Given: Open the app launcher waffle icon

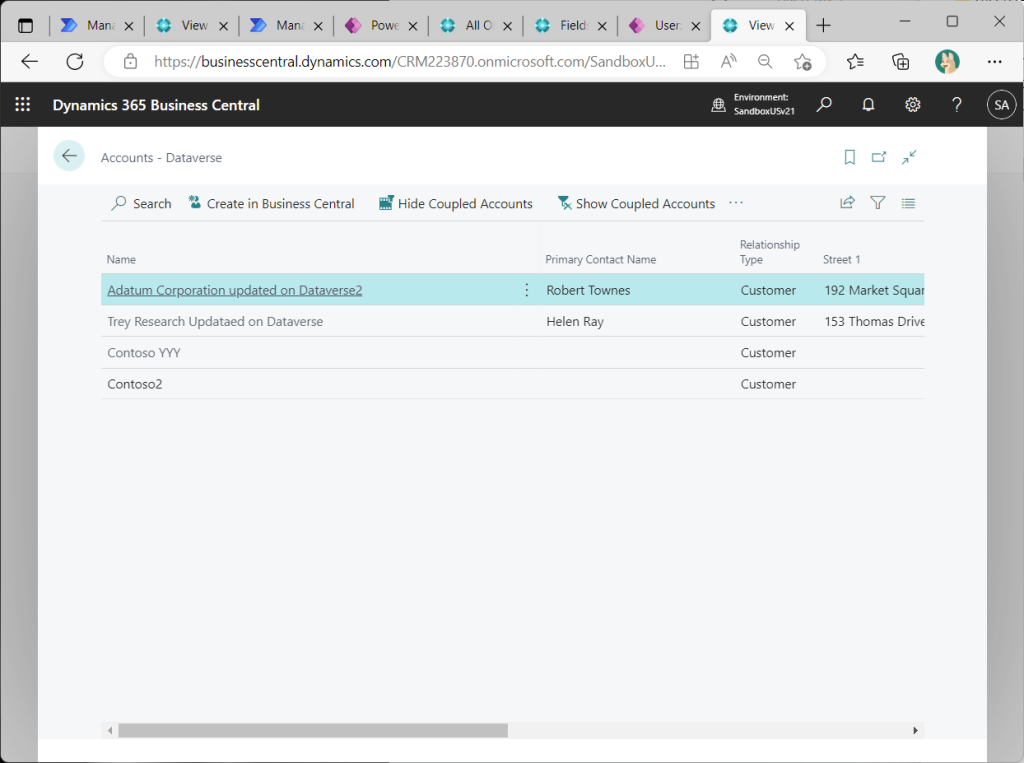Looking at the screenshot, I should pyautogui.click(x=22, y=105).
